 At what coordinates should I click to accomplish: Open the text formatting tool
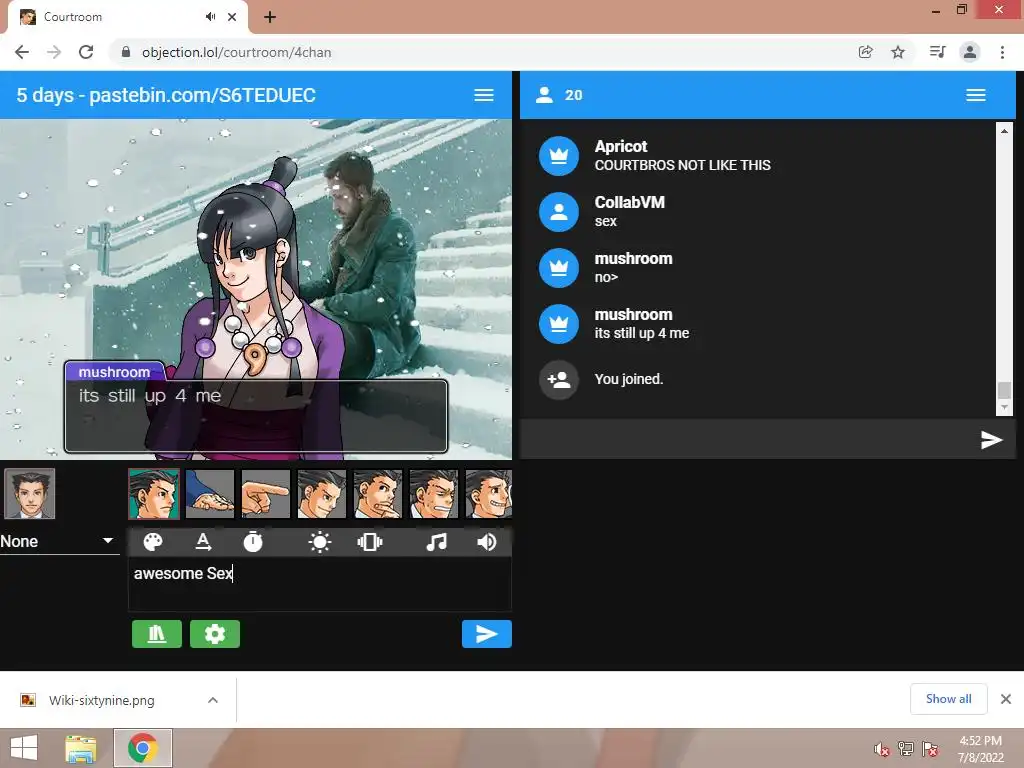[x=203, y=542]
